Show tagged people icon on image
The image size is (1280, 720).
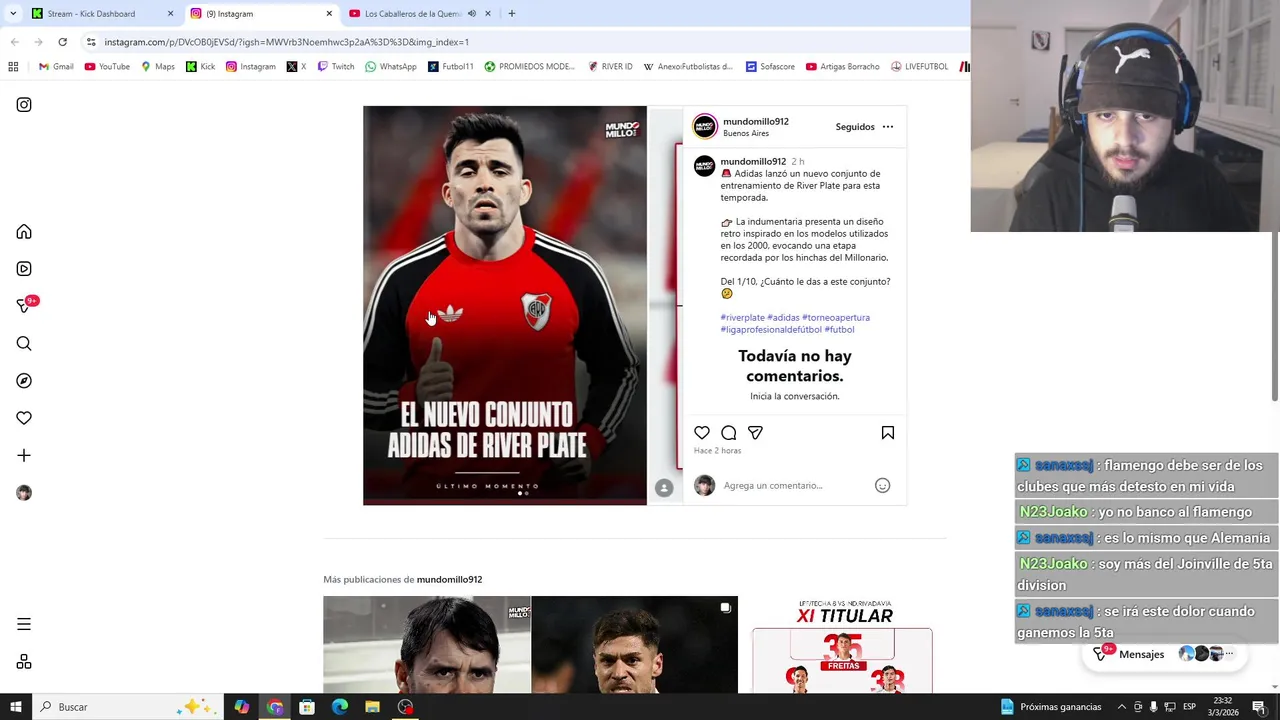pyautogui.click(x=664, y=488)
